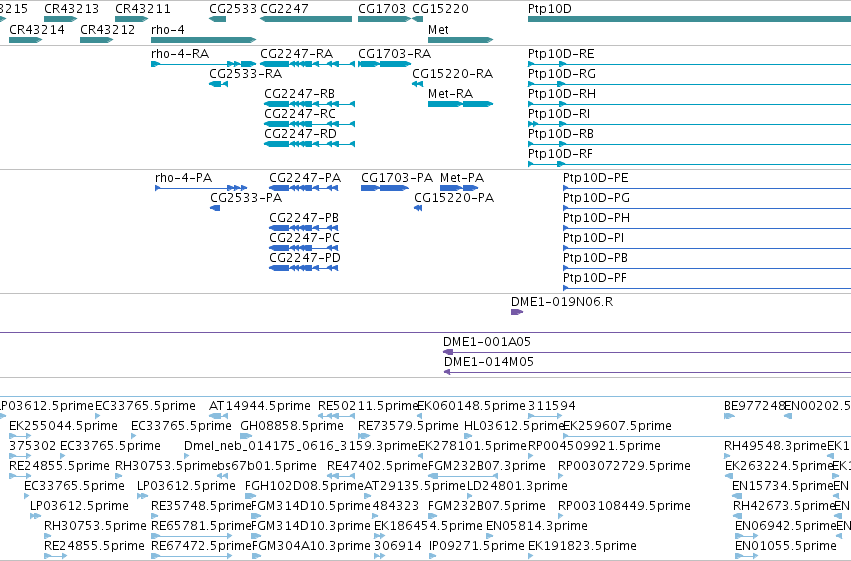The height and width of the screenshot is (561, 851).
Task: Open the DME1-014M05 clone label
Action: (x=489, y=361)
